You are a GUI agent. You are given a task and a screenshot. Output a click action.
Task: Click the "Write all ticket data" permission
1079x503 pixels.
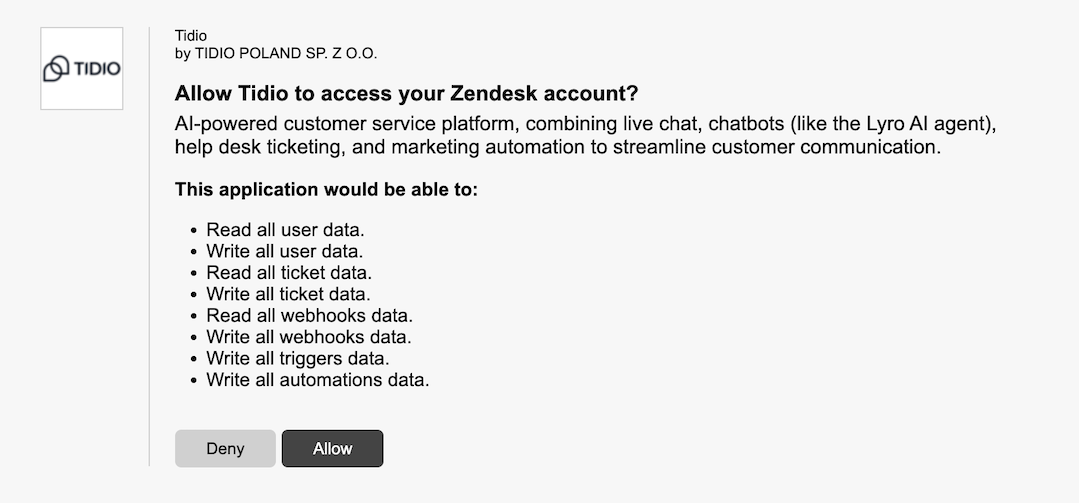[x=289, y=294]
